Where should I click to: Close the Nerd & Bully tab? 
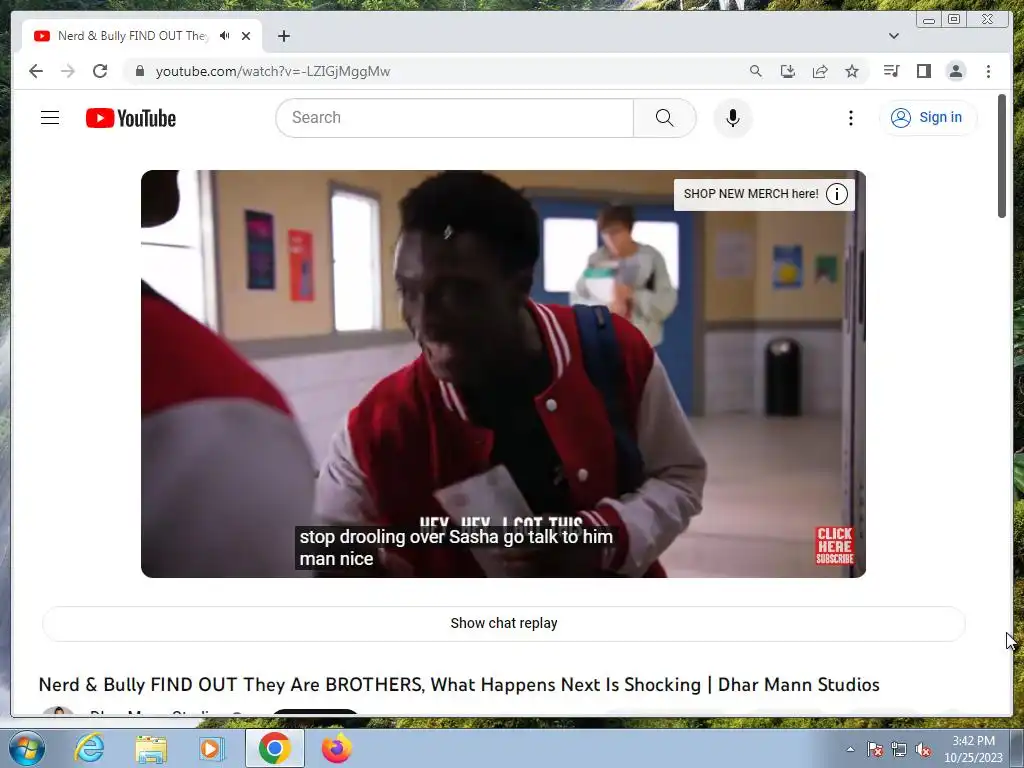pos(246,36)
